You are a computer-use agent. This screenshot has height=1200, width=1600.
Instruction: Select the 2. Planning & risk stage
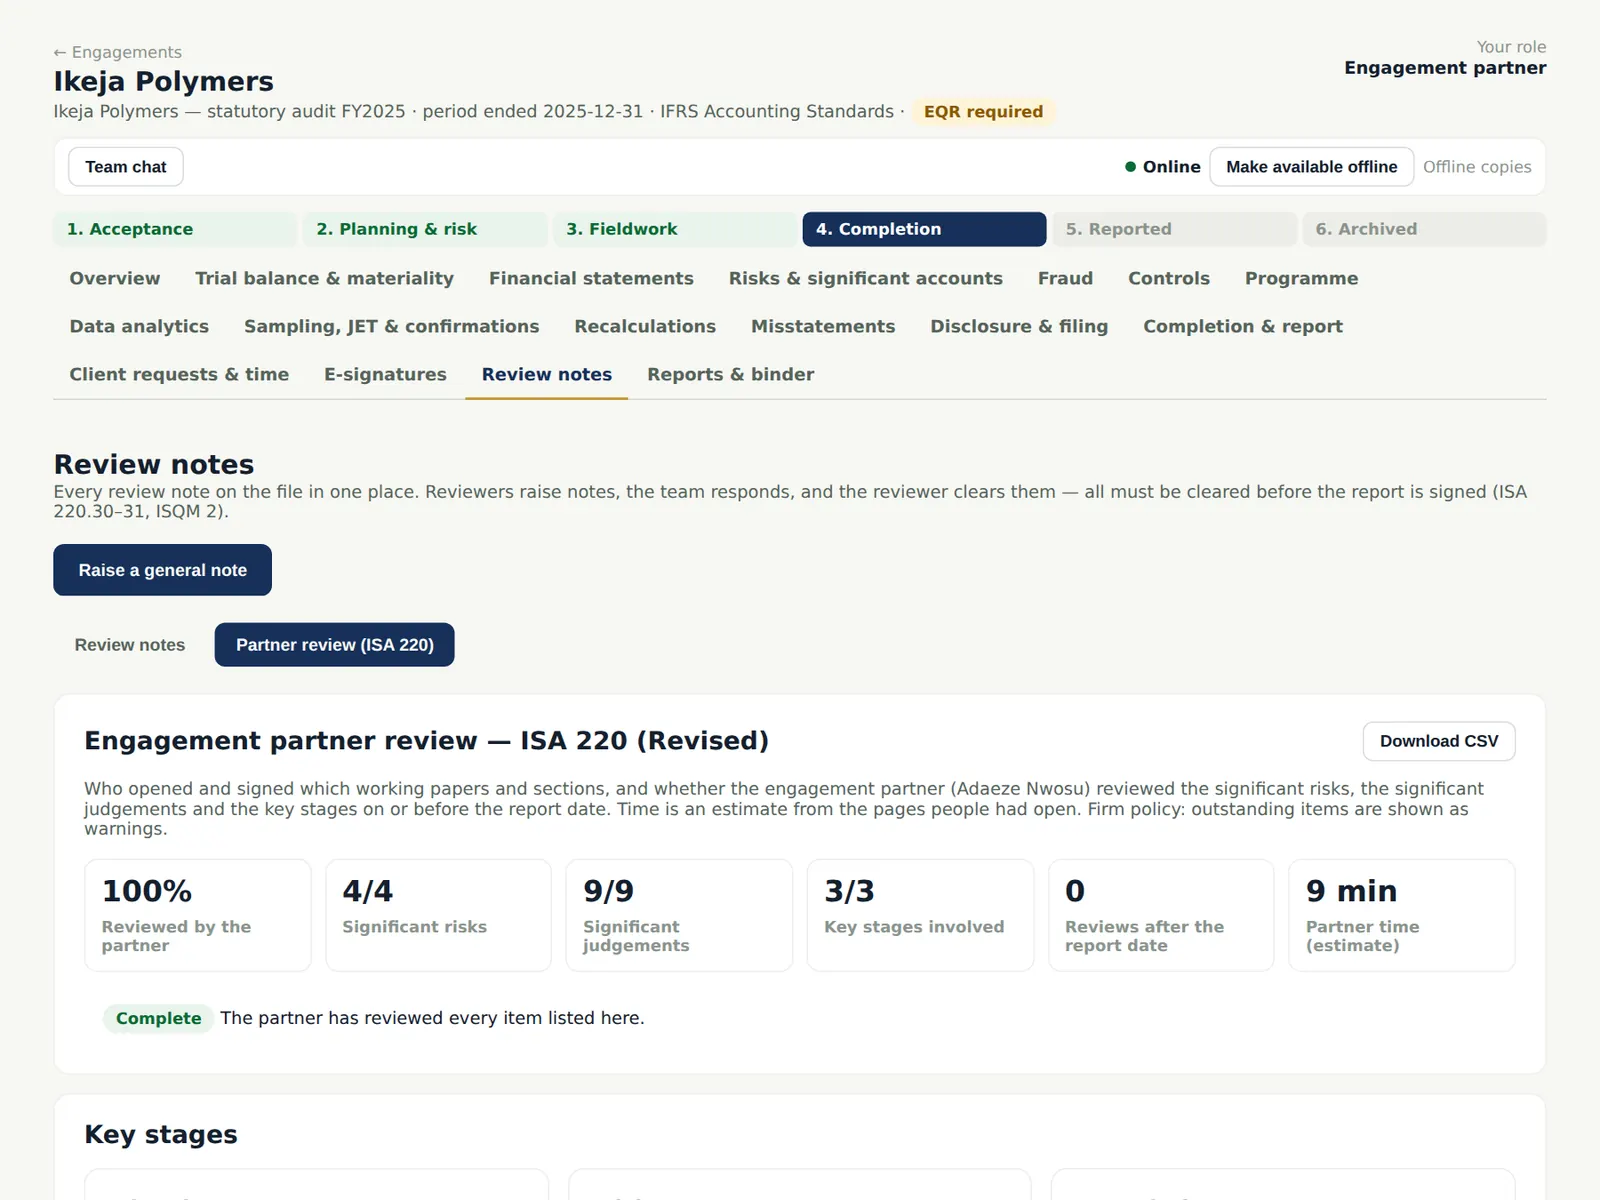click(425, 229)
